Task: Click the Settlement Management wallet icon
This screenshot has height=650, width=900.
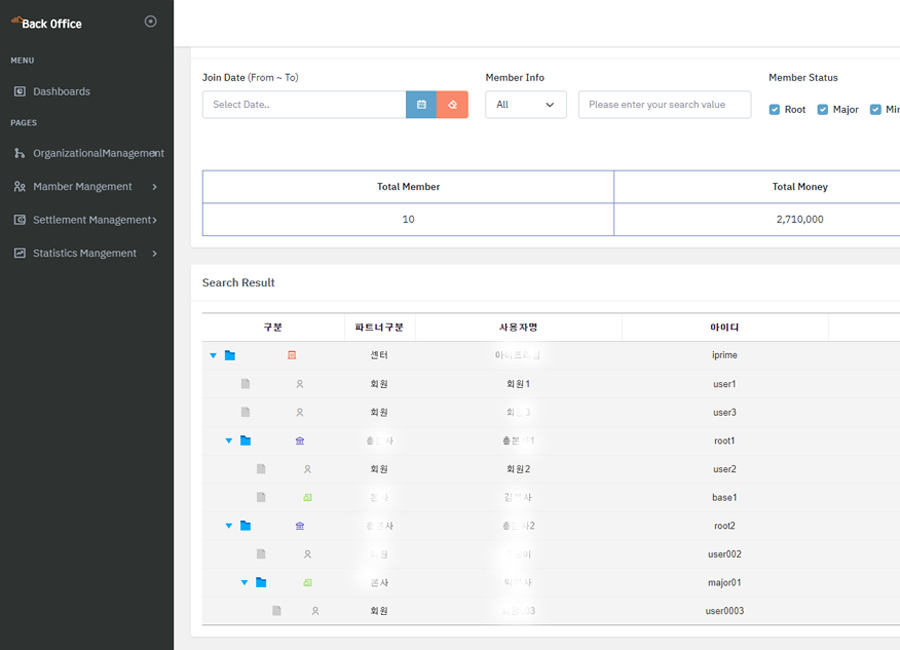Action: tap(20, 220)
